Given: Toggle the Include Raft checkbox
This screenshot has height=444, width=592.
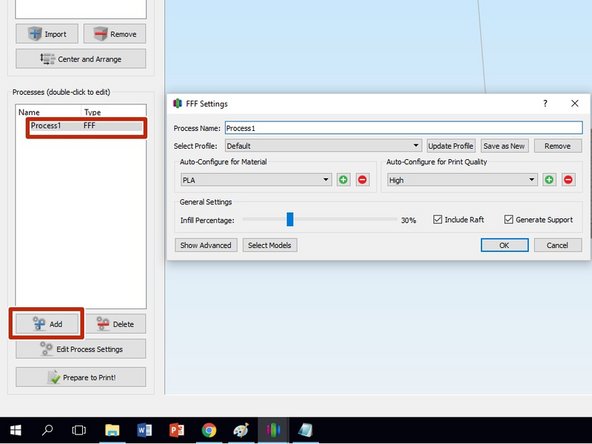Looking at the screenshot, I should 438,219.
